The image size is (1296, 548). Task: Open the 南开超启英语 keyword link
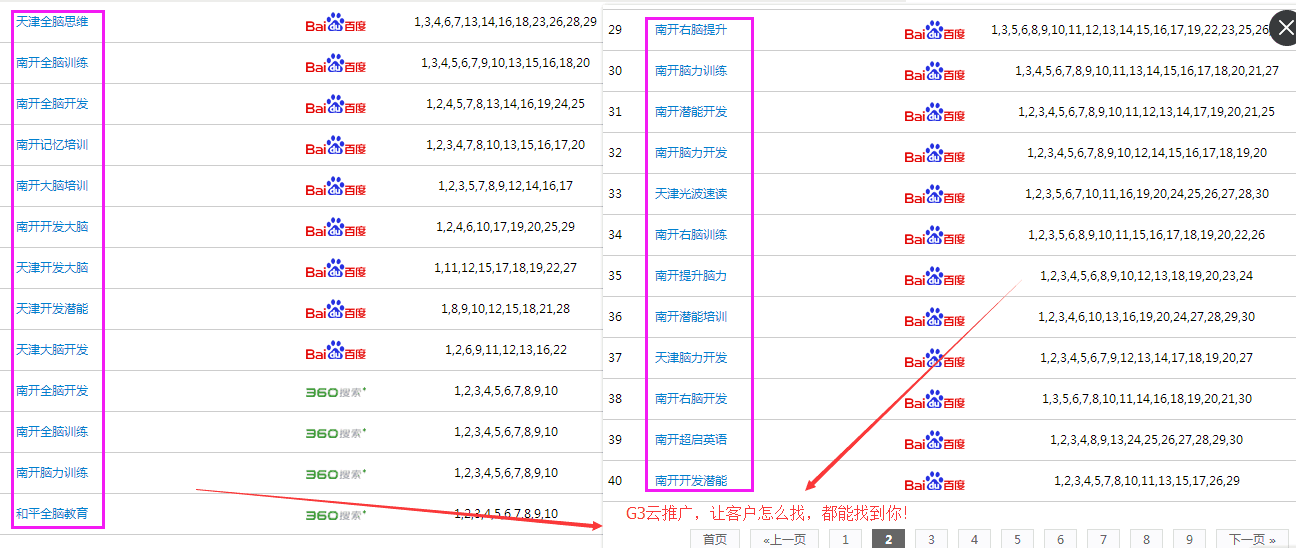tap(691, 440)
